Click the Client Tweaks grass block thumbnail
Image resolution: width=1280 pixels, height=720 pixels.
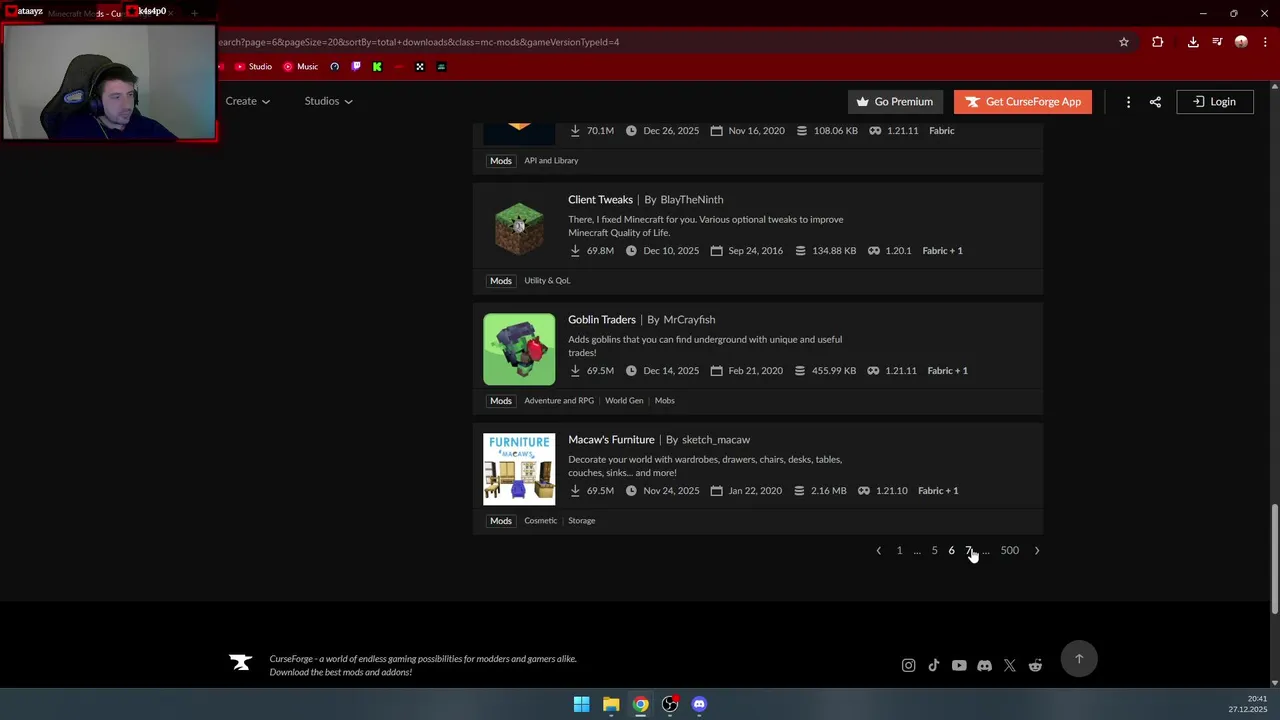[x=519, y=229]
